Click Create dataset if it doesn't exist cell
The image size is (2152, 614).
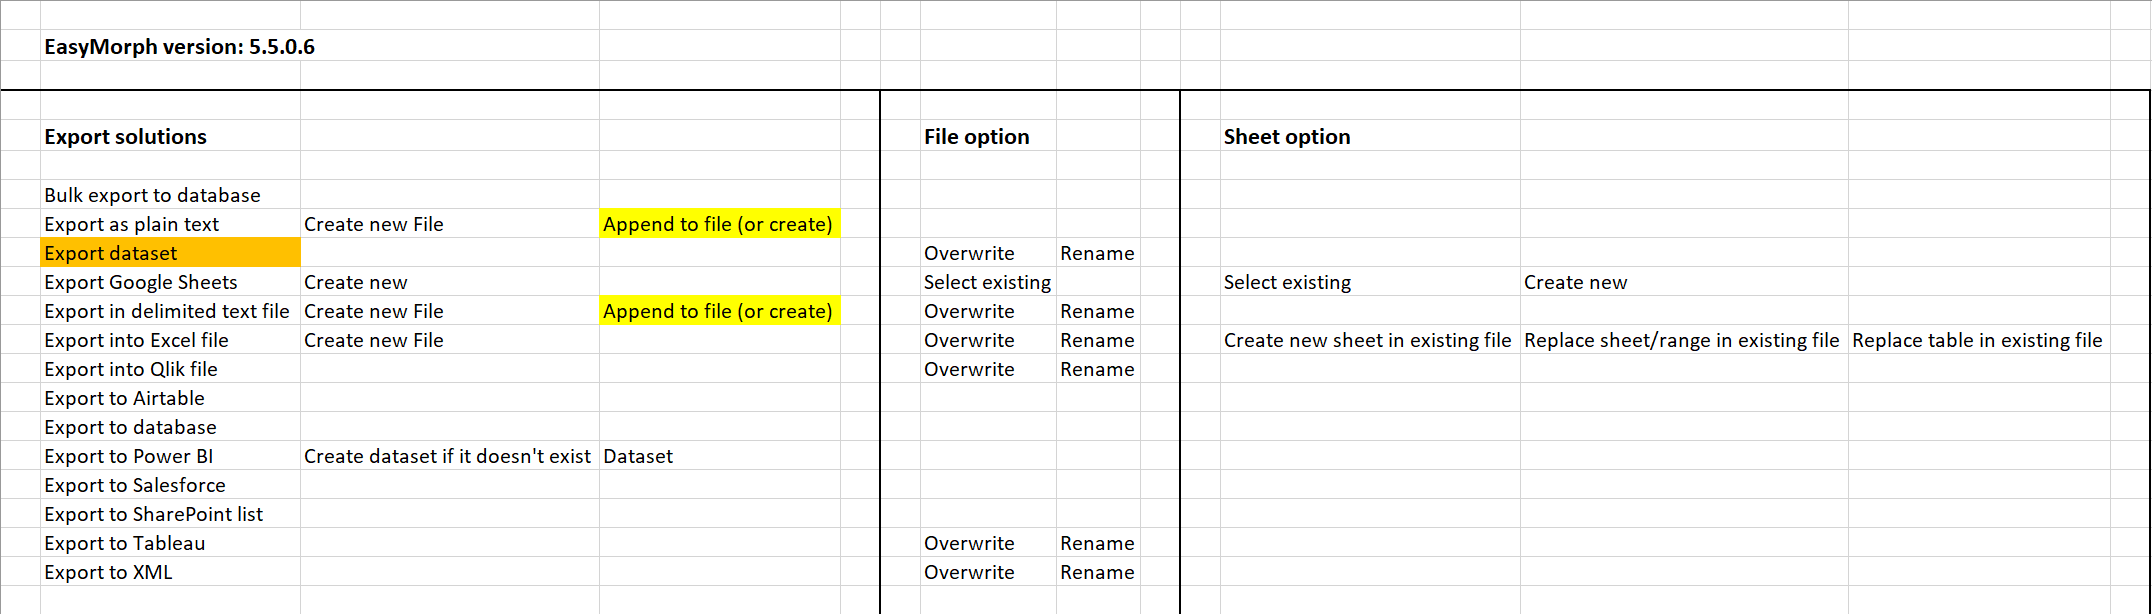449,456
